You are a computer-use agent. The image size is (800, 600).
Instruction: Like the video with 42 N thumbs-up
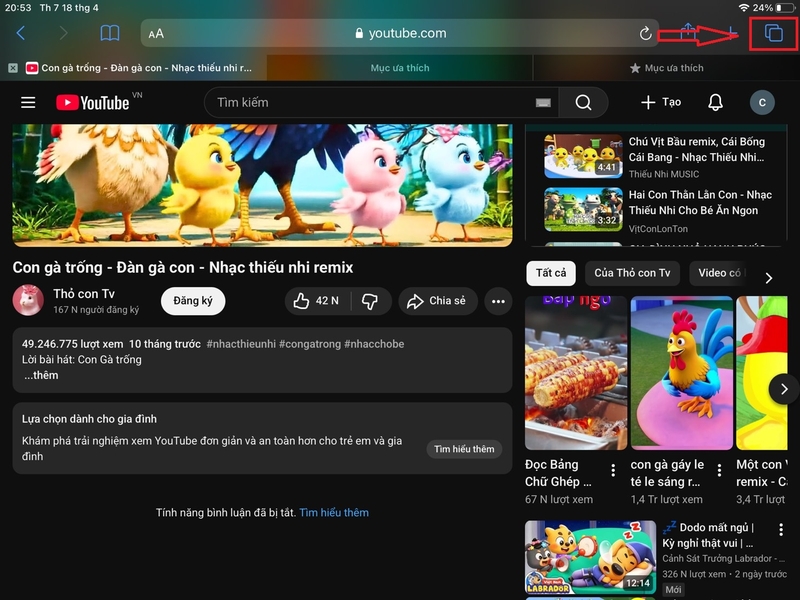point(317,301)
